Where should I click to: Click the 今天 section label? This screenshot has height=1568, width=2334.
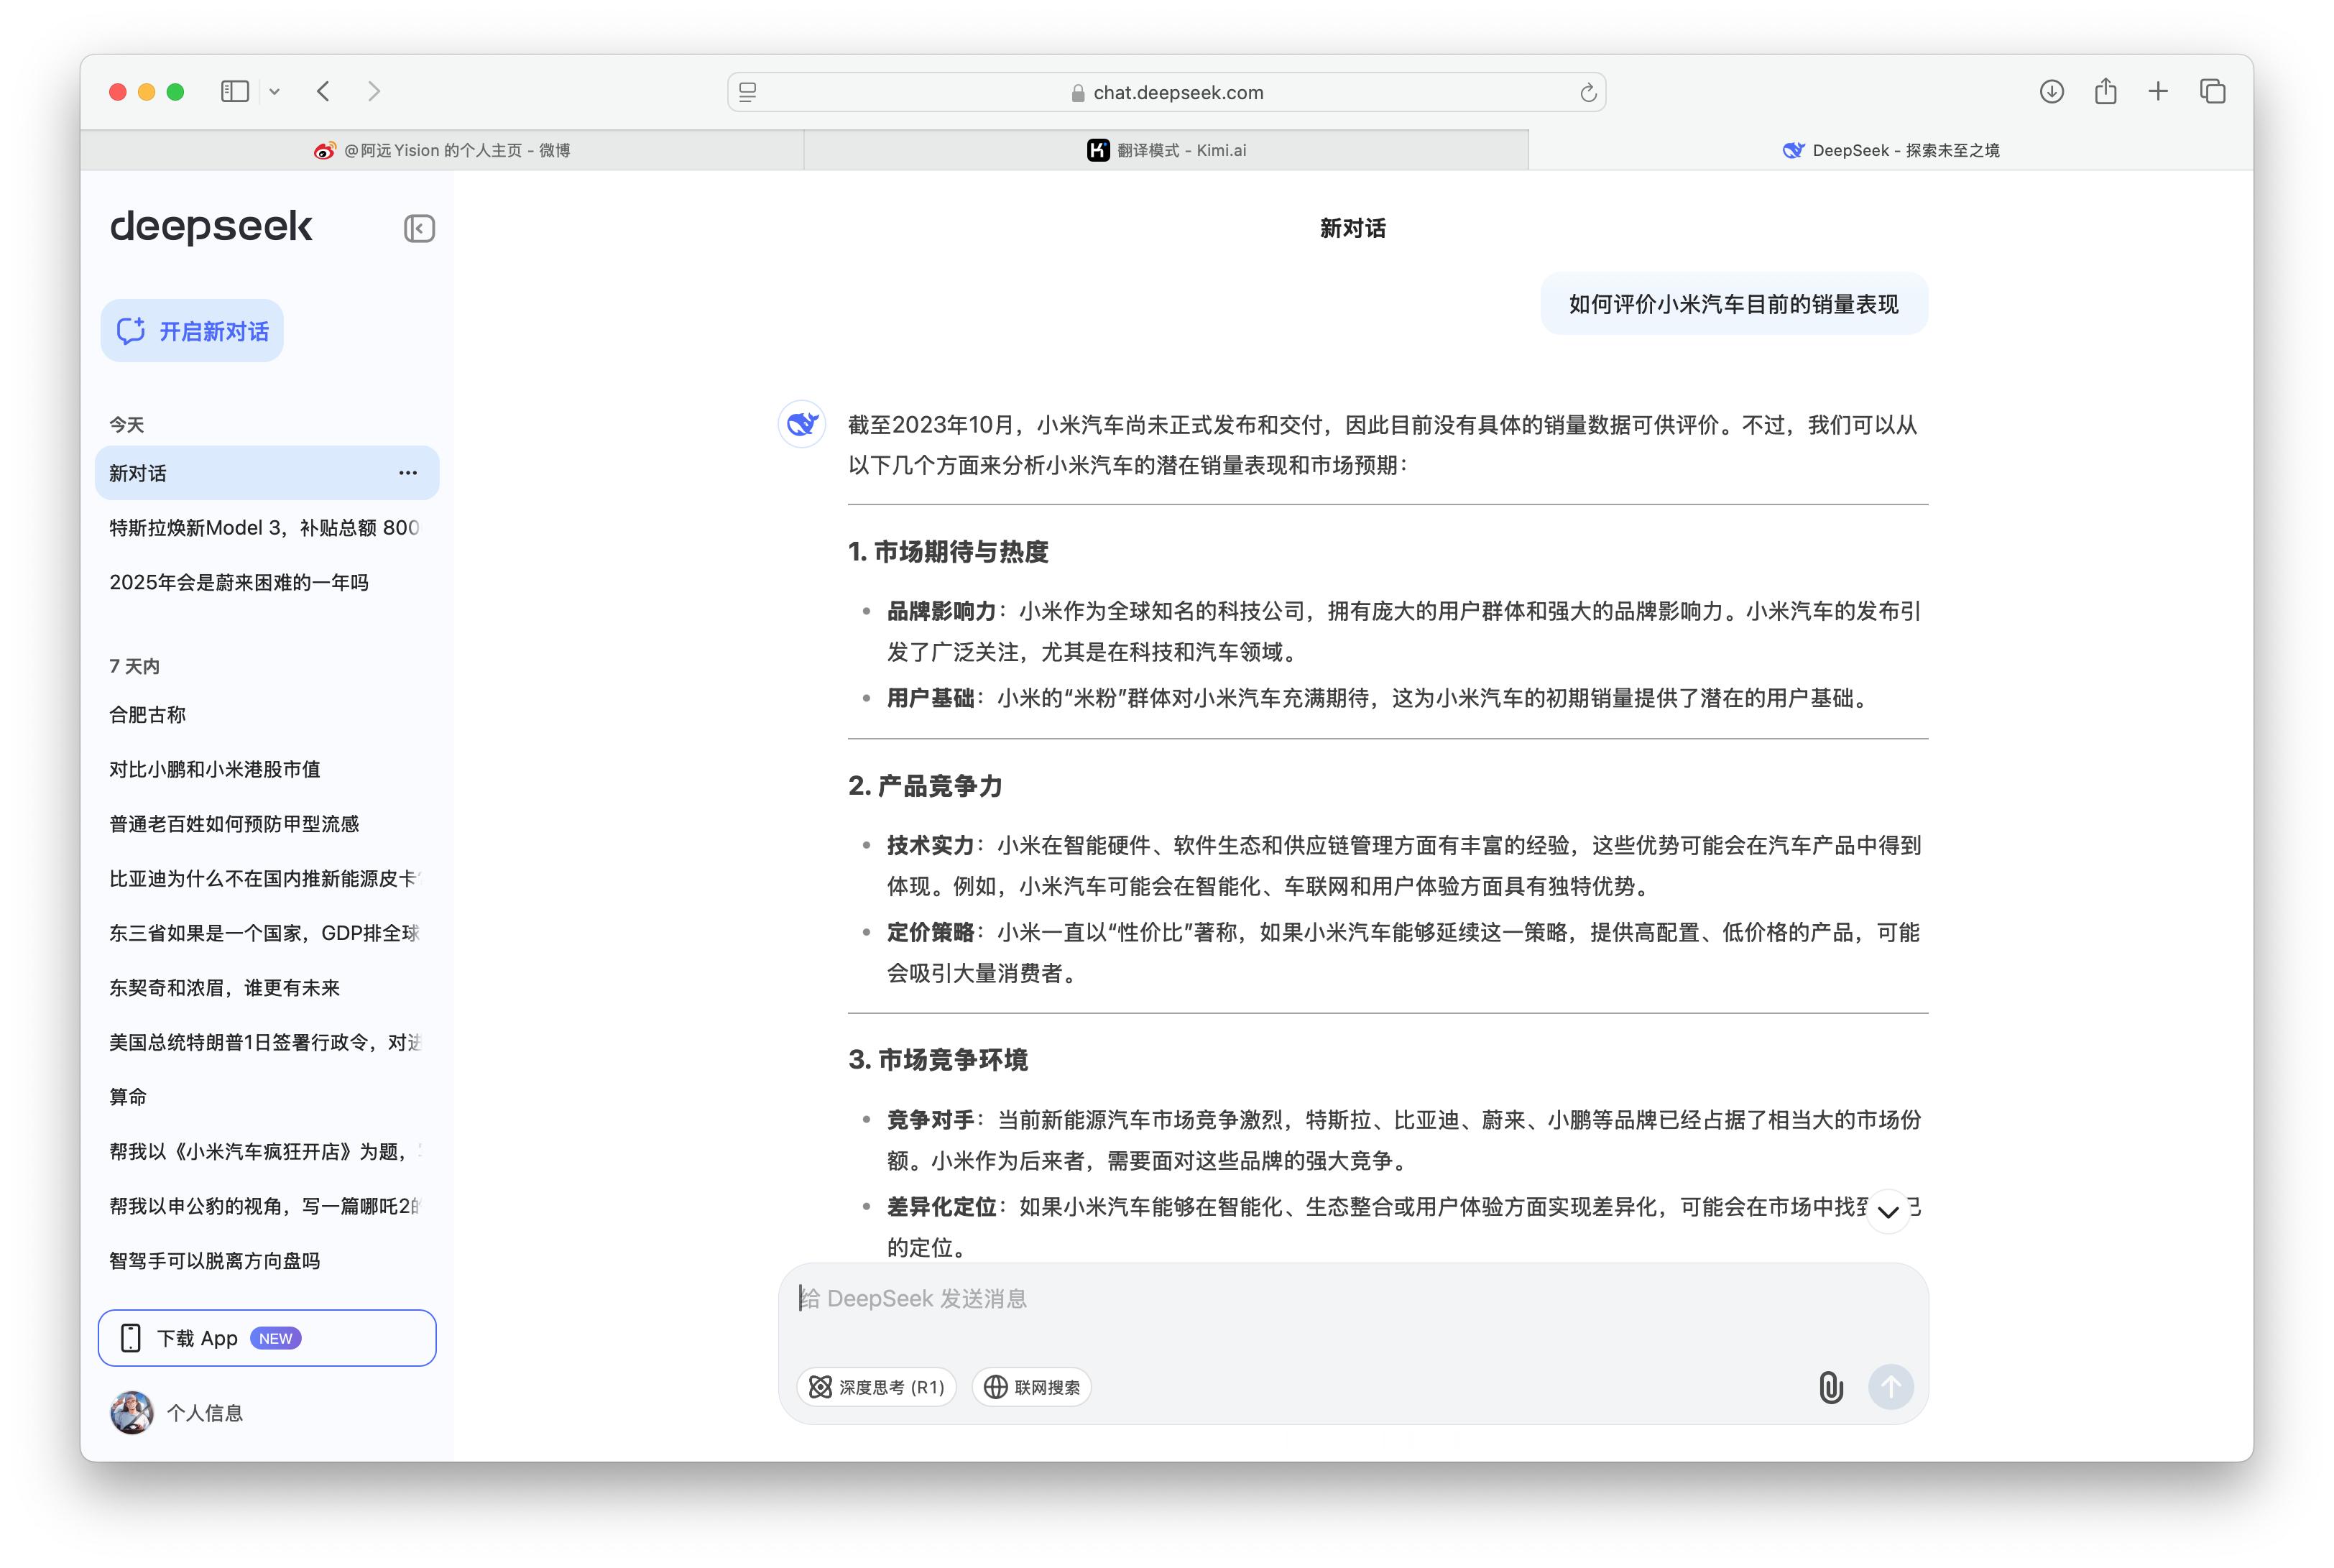[x=127, y=425]
